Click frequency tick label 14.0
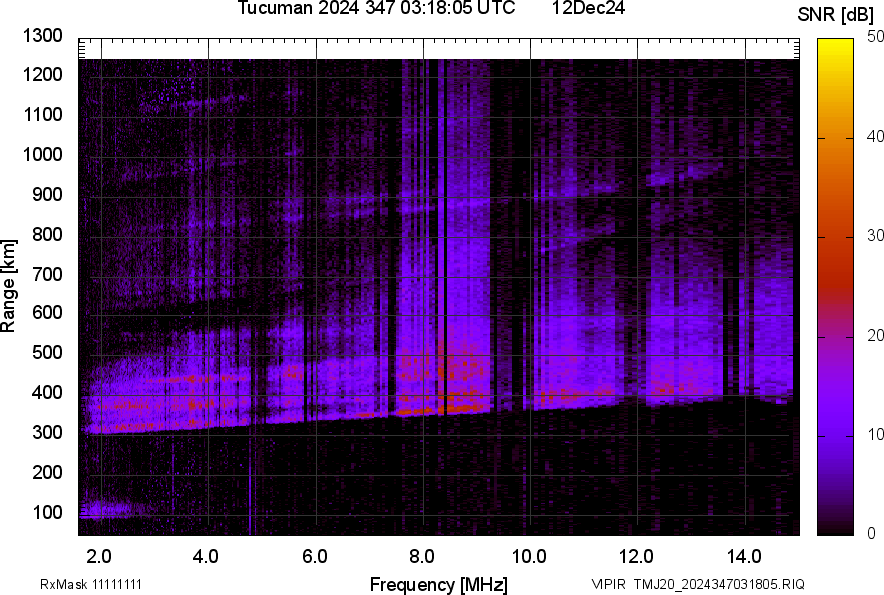Image resolution: width=884 pixels, height=595 pixels. pyautogui.click(x=744, y=557)
